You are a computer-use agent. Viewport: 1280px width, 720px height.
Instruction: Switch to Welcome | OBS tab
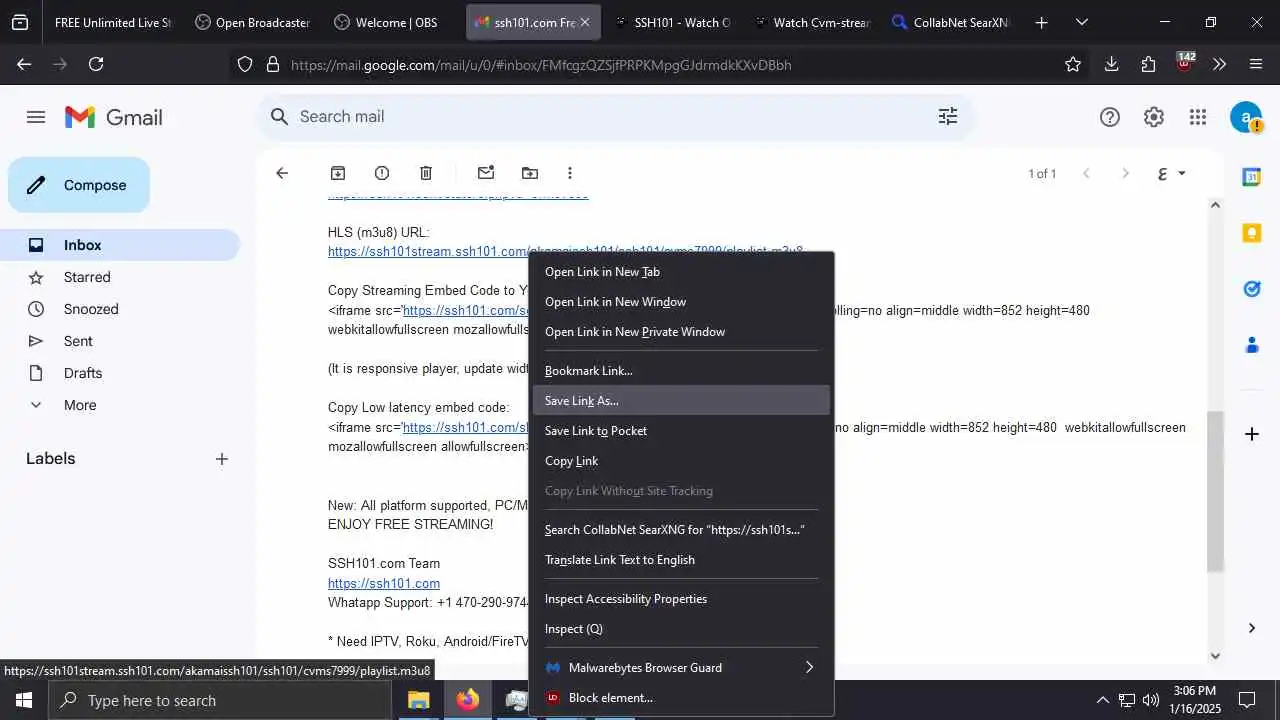392,22
